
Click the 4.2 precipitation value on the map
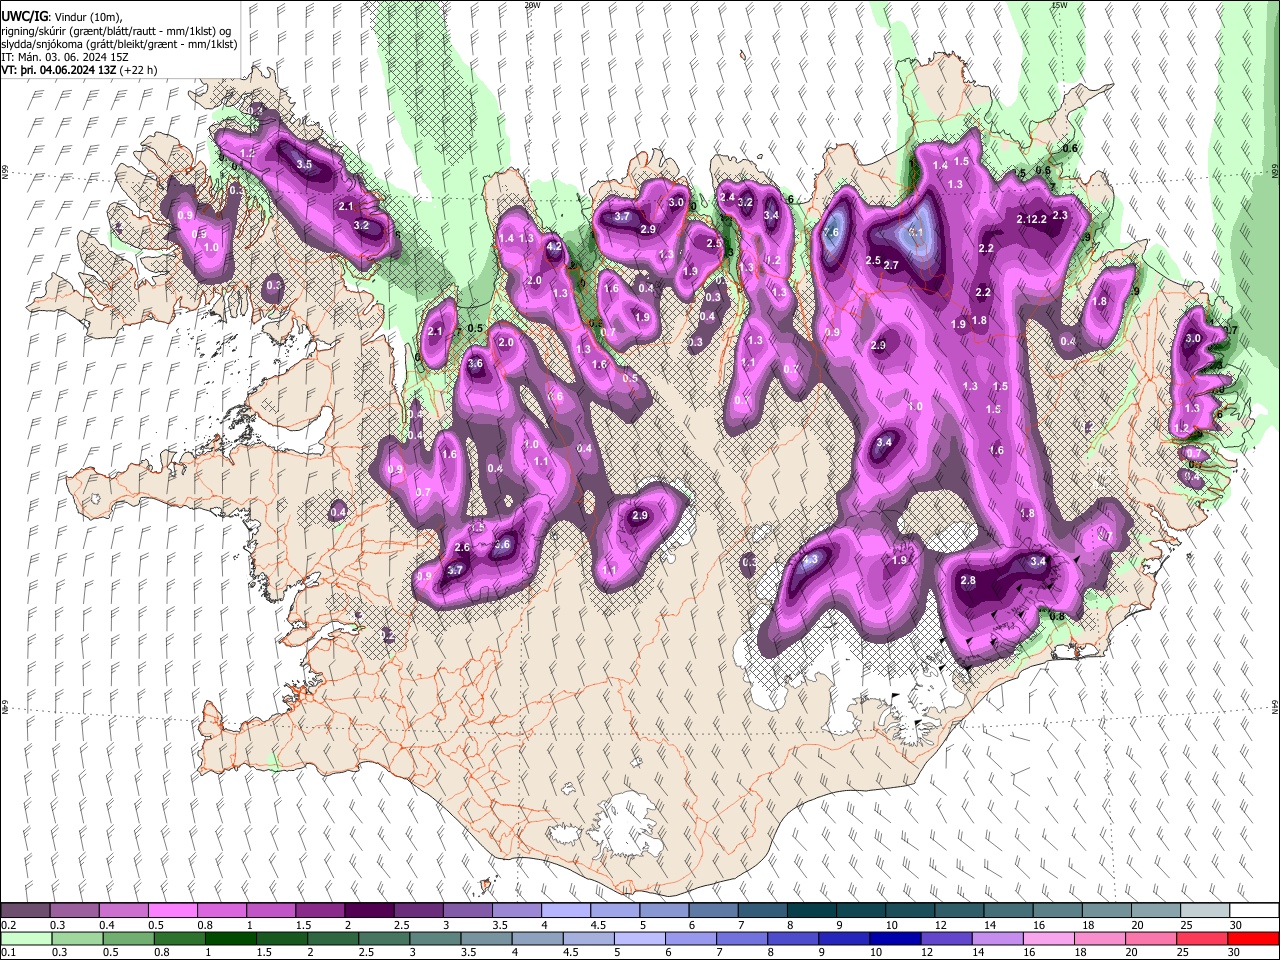click(x=555, y=246)
